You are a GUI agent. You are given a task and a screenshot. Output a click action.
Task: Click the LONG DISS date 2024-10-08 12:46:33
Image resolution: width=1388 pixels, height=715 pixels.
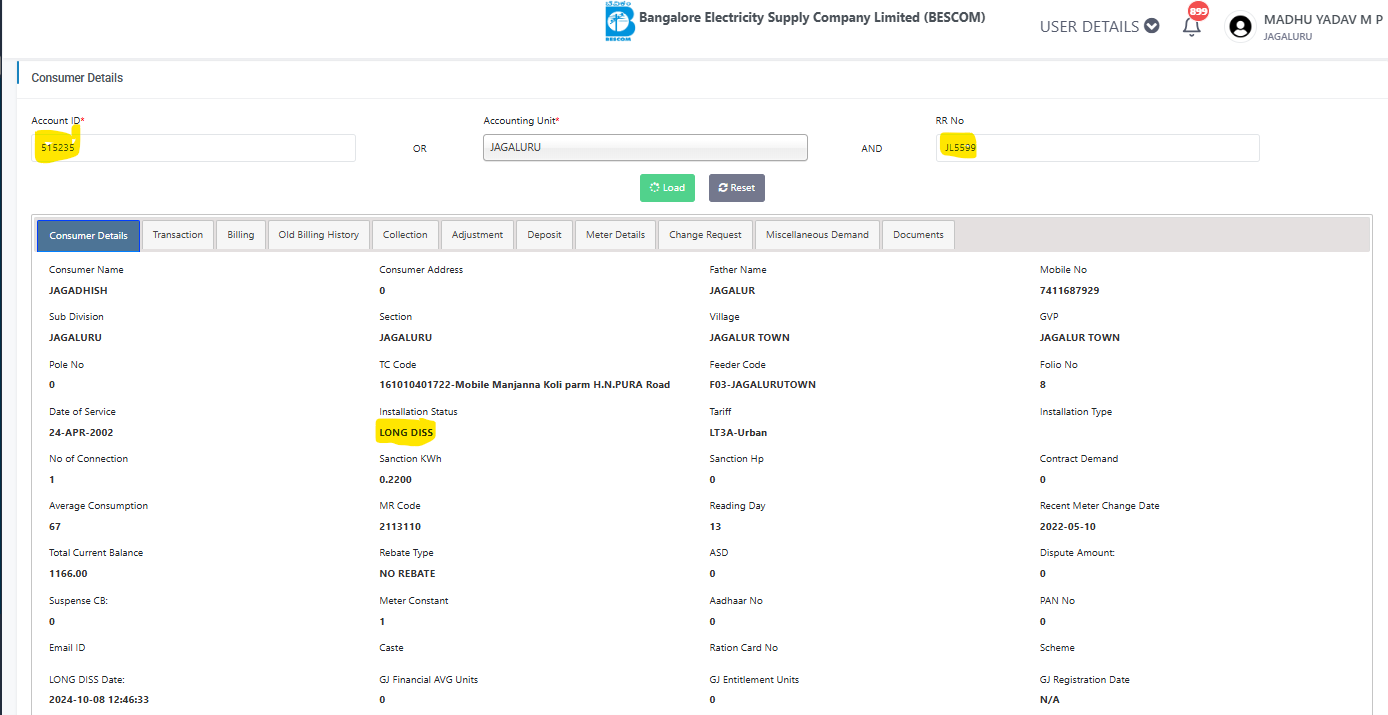99,700
